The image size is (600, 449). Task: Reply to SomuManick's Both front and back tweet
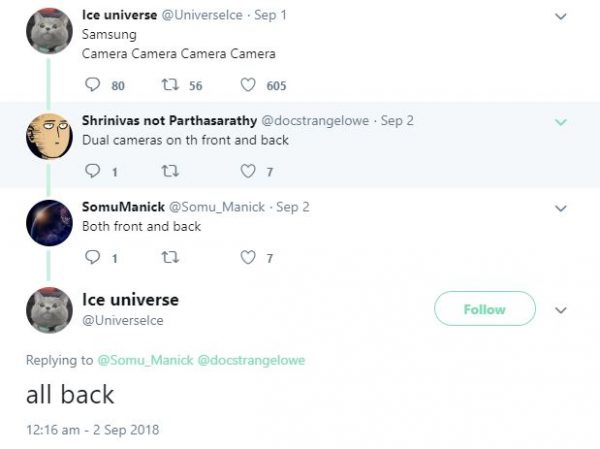pos(92,257)
